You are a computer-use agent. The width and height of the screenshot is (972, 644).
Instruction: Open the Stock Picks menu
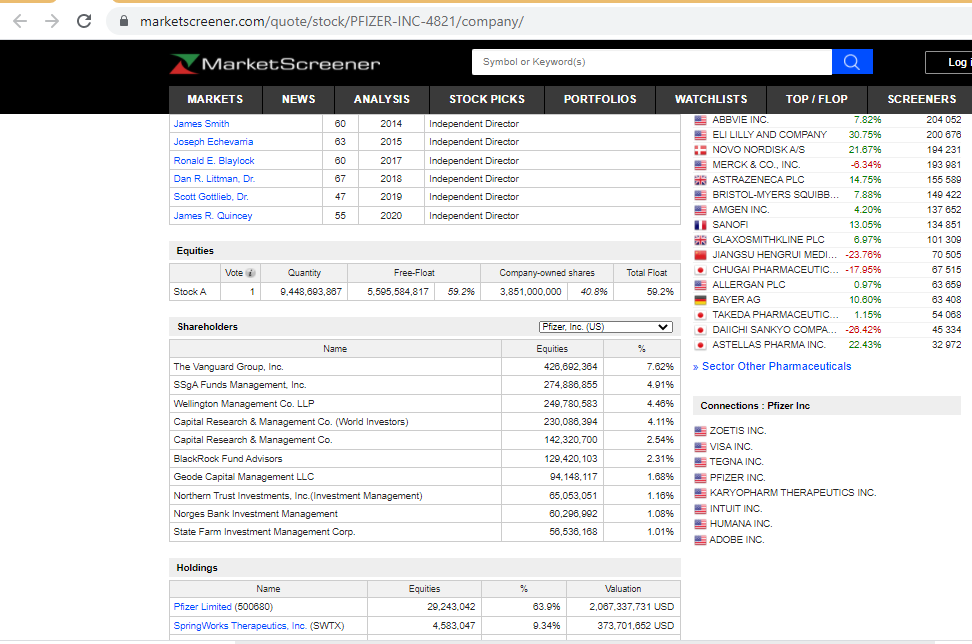[x=487, y=99]
